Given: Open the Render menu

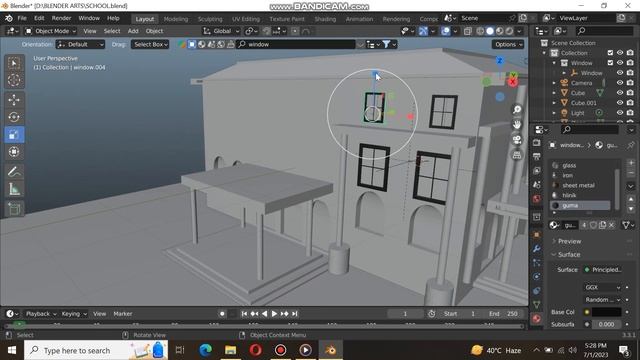Looking at the screenshot, I should 61,18.
